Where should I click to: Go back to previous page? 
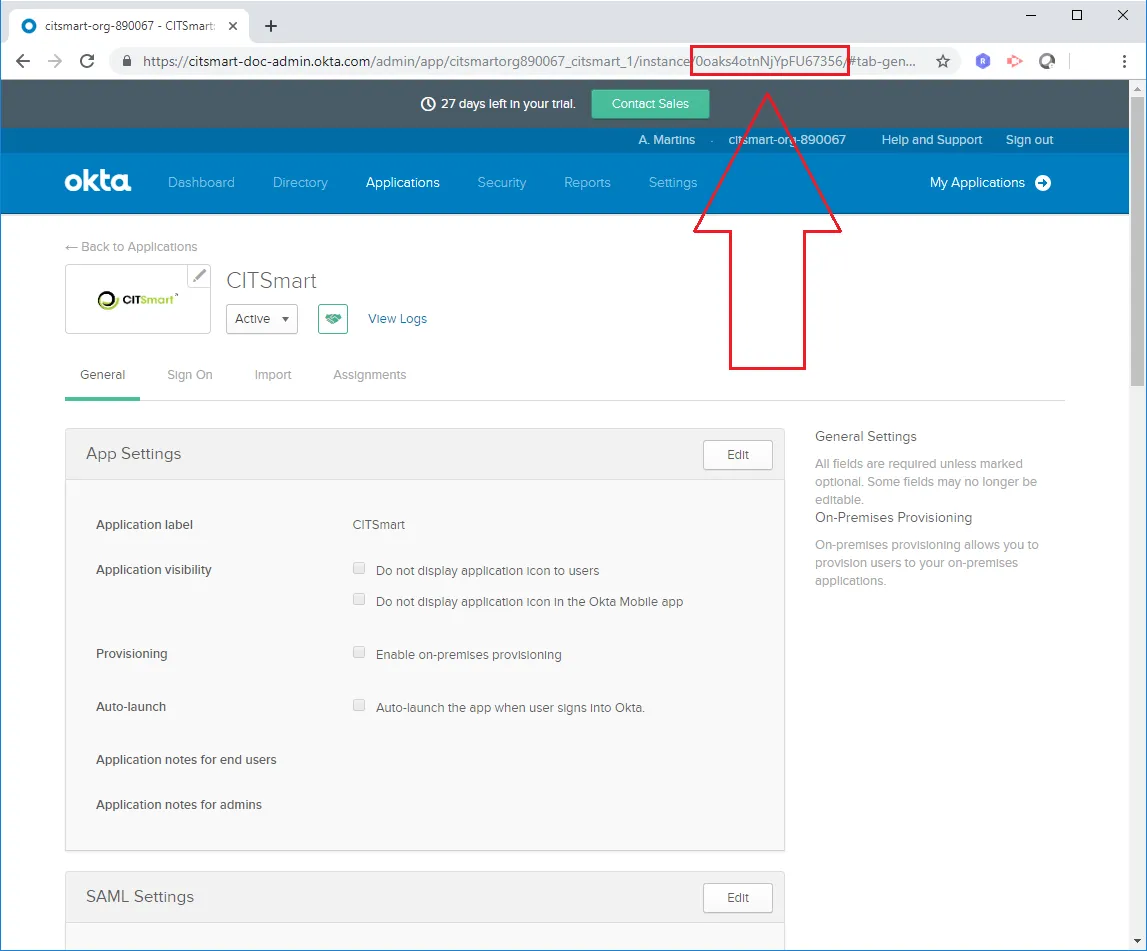click(x=23, y=61)
